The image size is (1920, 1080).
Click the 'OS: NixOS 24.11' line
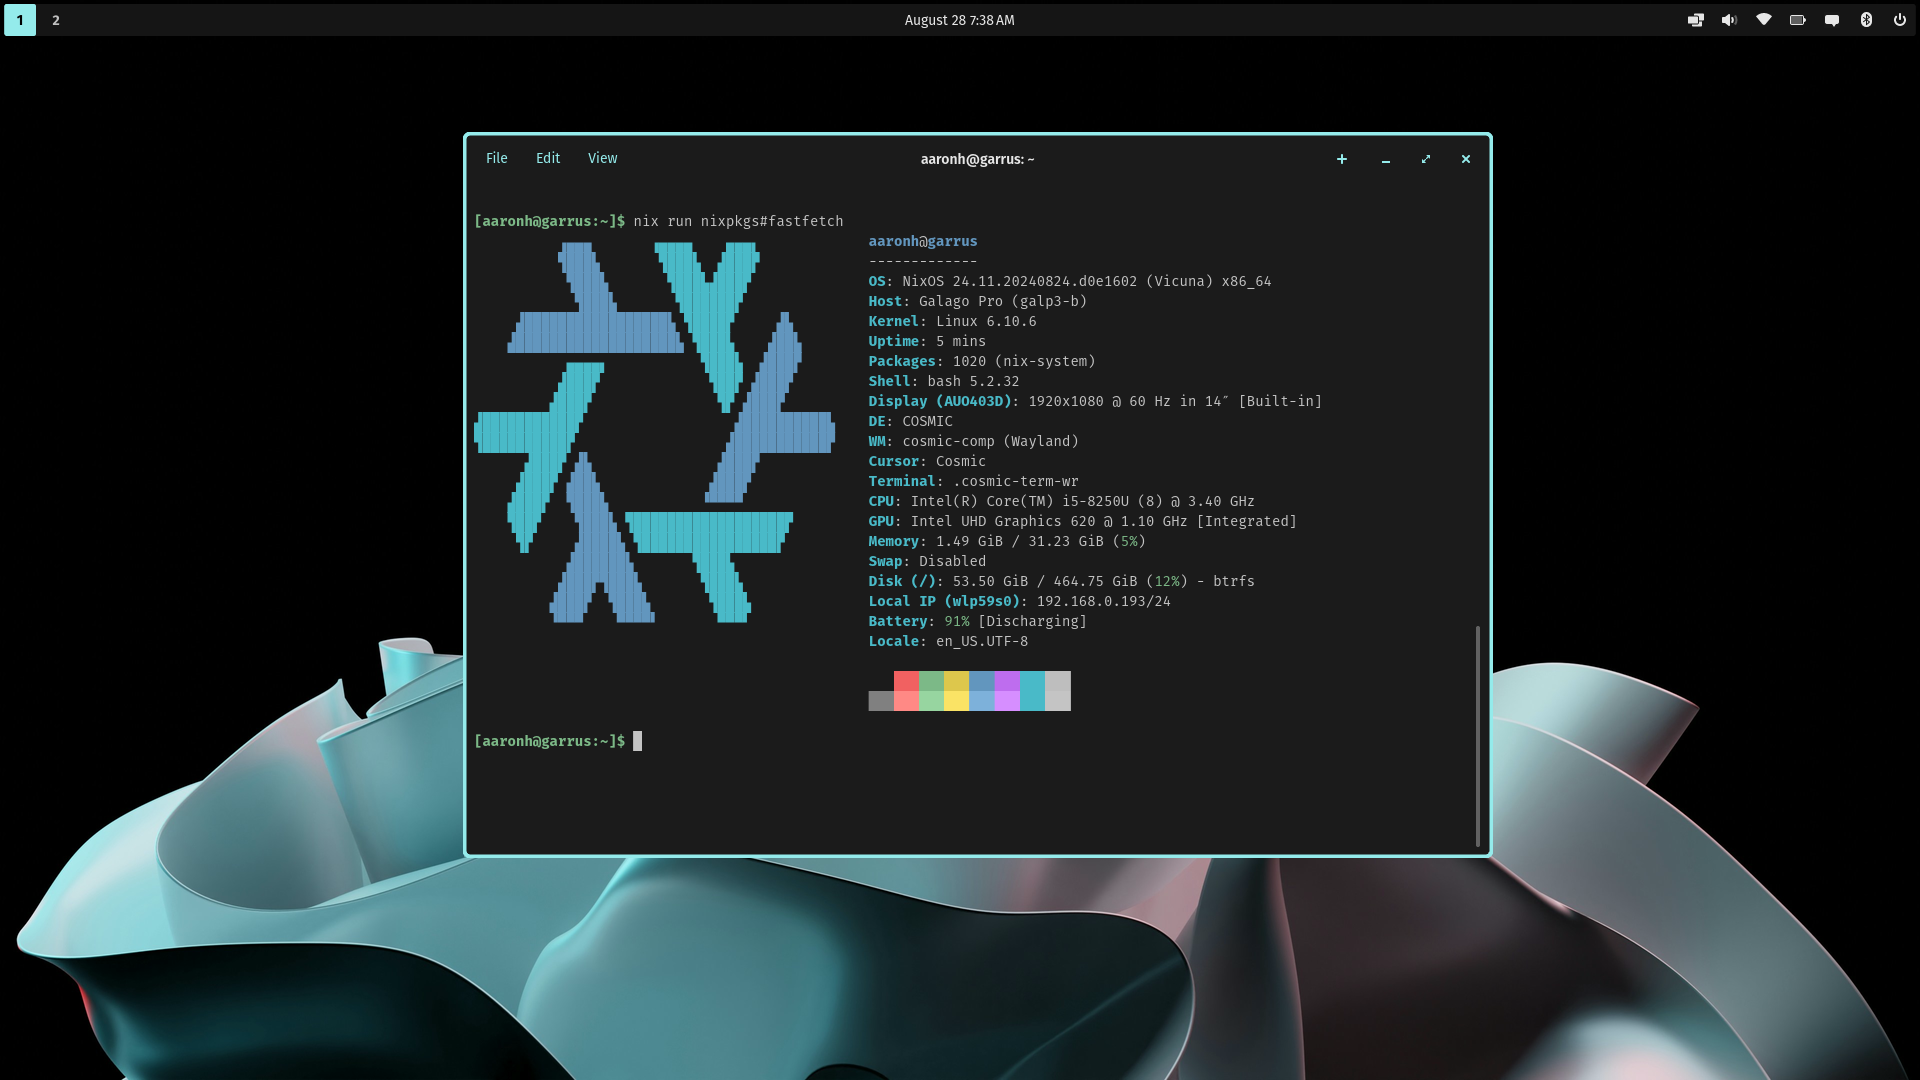[1069, 281]
